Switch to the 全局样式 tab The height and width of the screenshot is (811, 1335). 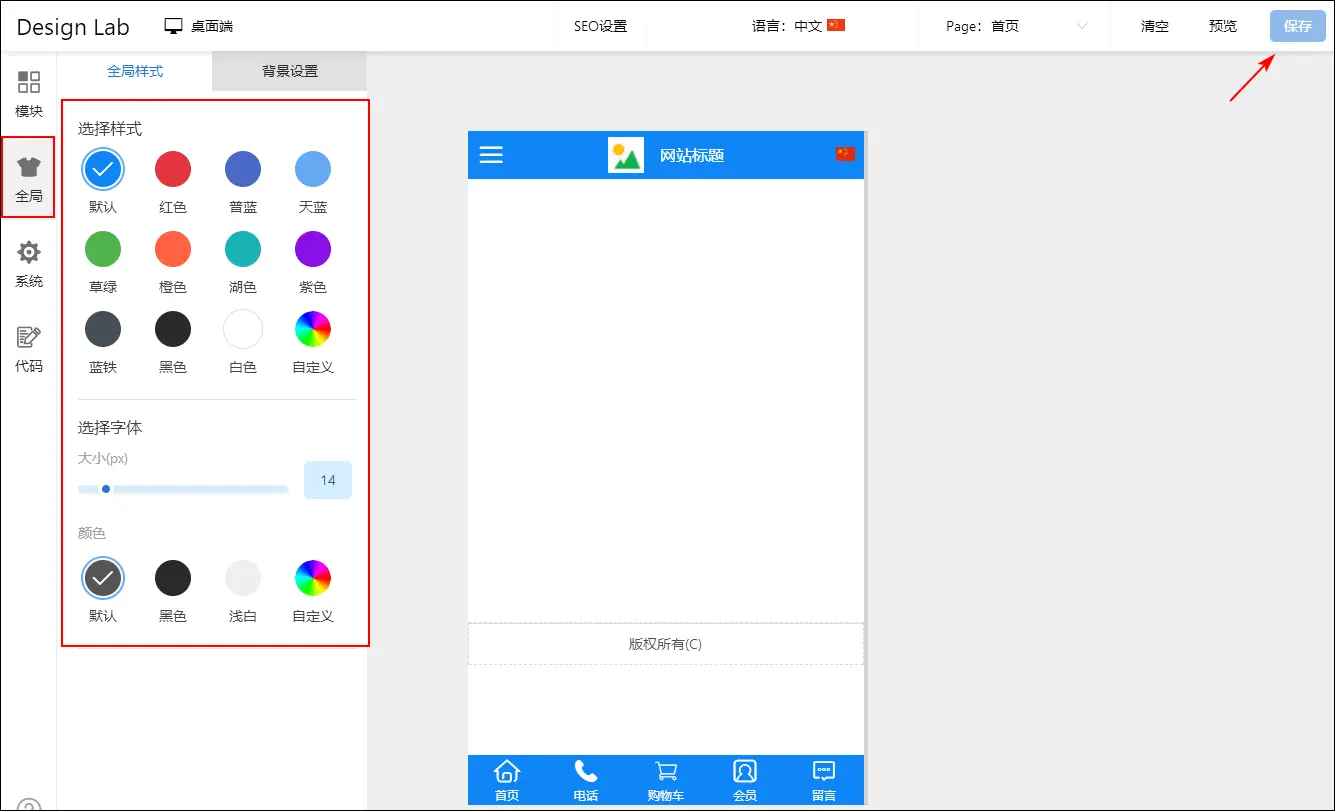135,71
